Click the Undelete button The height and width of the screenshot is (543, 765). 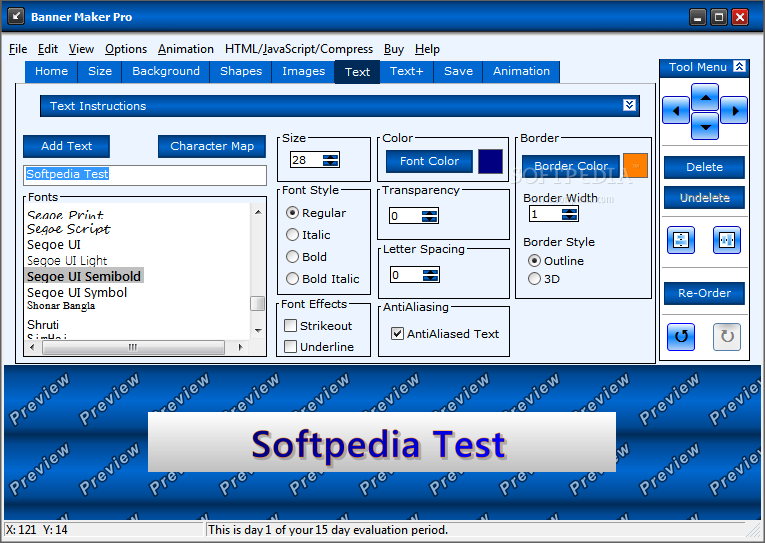point(704,198)
